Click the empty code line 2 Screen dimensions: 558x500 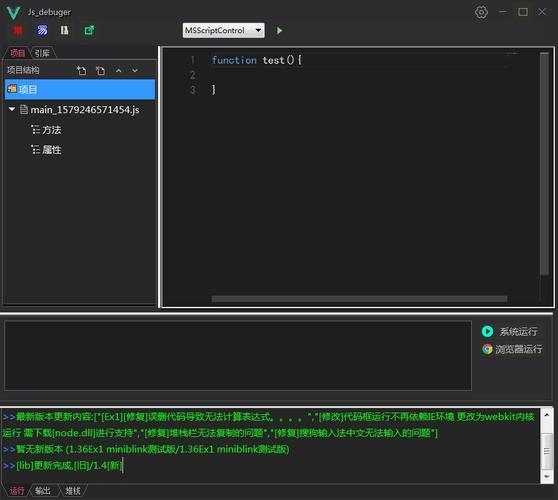coord(359,75)
